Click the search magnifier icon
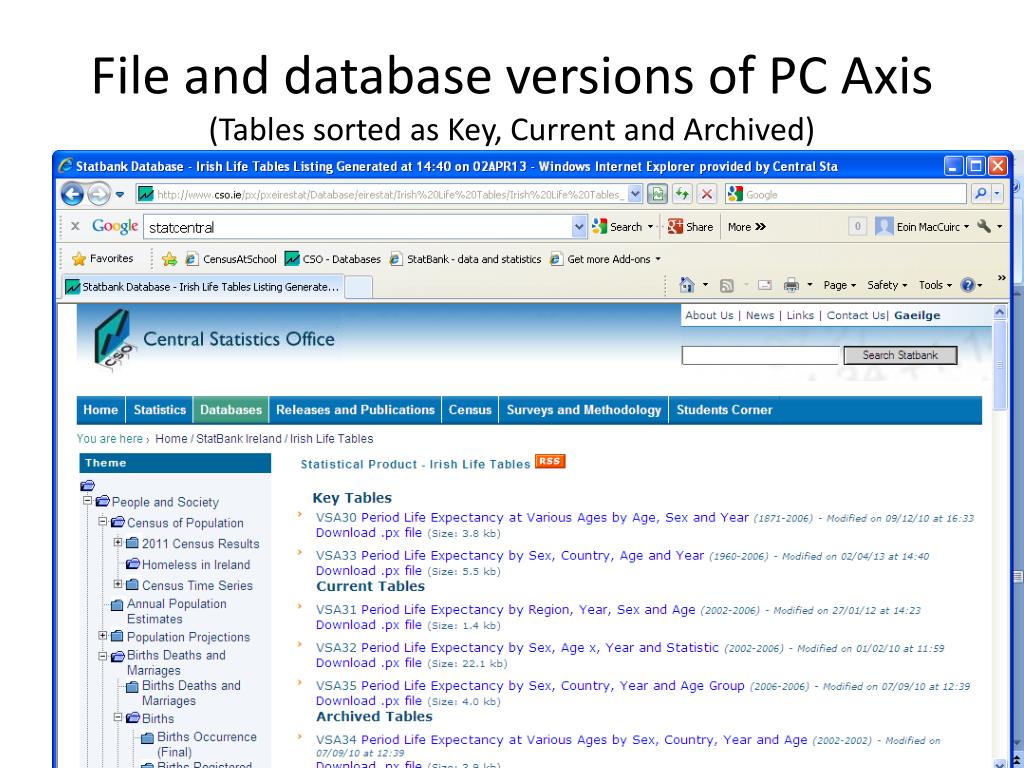This screenshot has height=768, width=1024. click(x=980, y=194)
